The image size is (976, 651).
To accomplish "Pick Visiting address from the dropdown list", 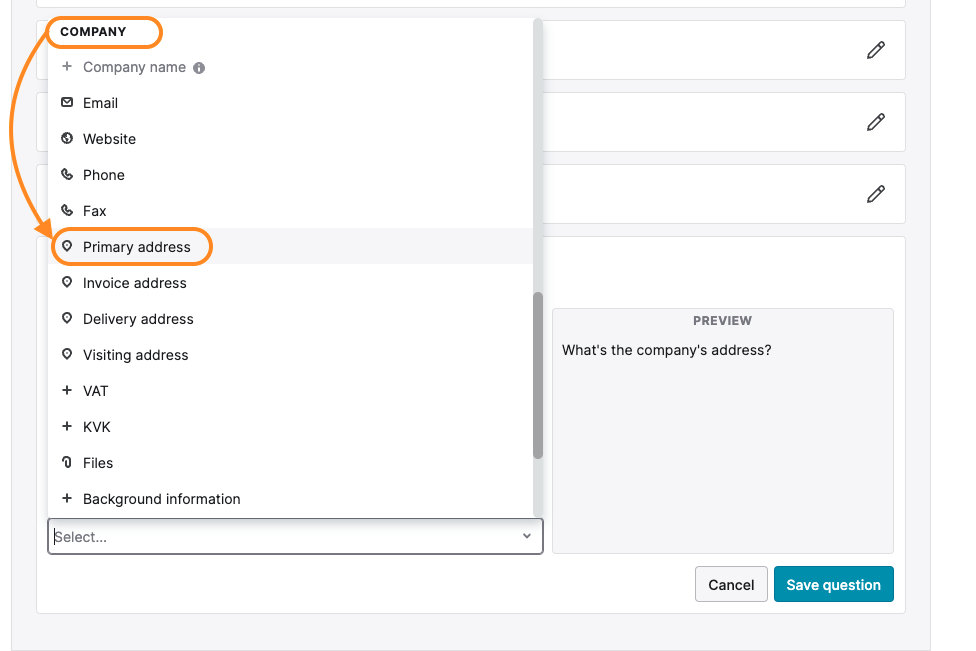I will pos(136,355).
